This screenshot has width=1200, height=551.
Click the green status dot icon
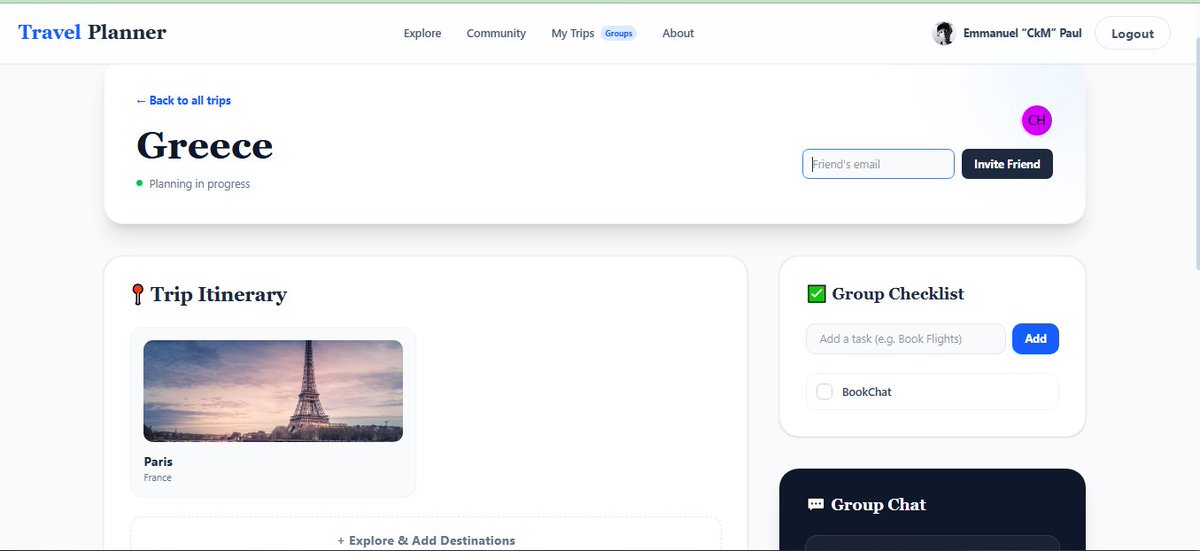(x=139, y=183)
